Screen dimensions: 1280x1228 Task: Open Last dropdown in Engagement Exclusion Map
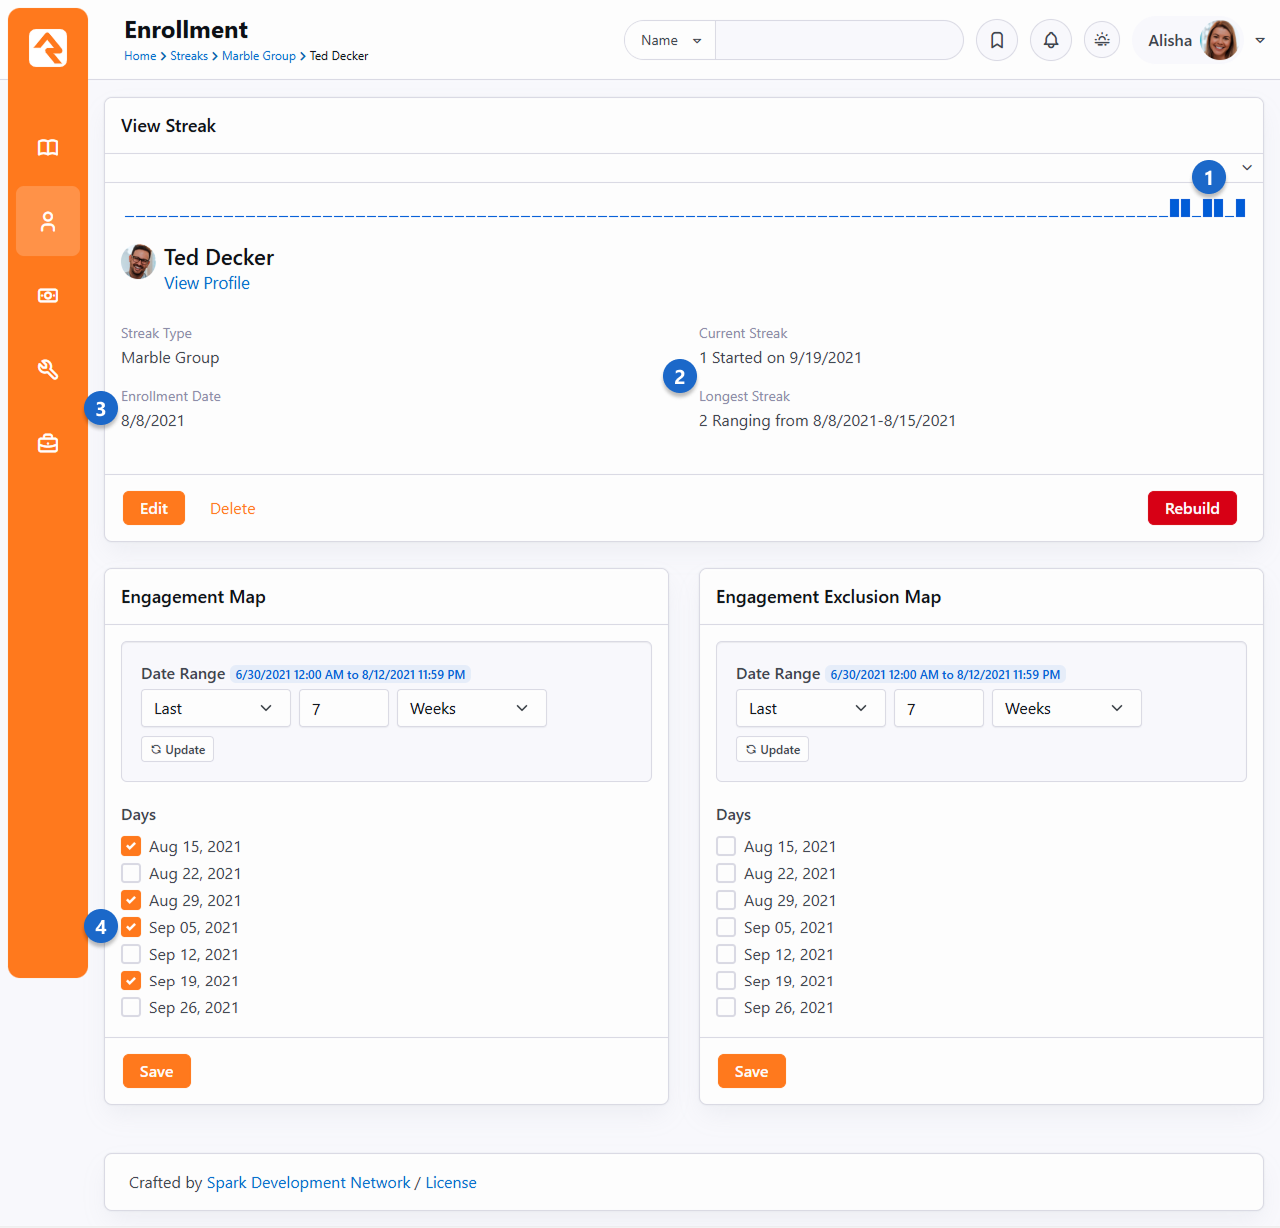click(x=810, y=708)
